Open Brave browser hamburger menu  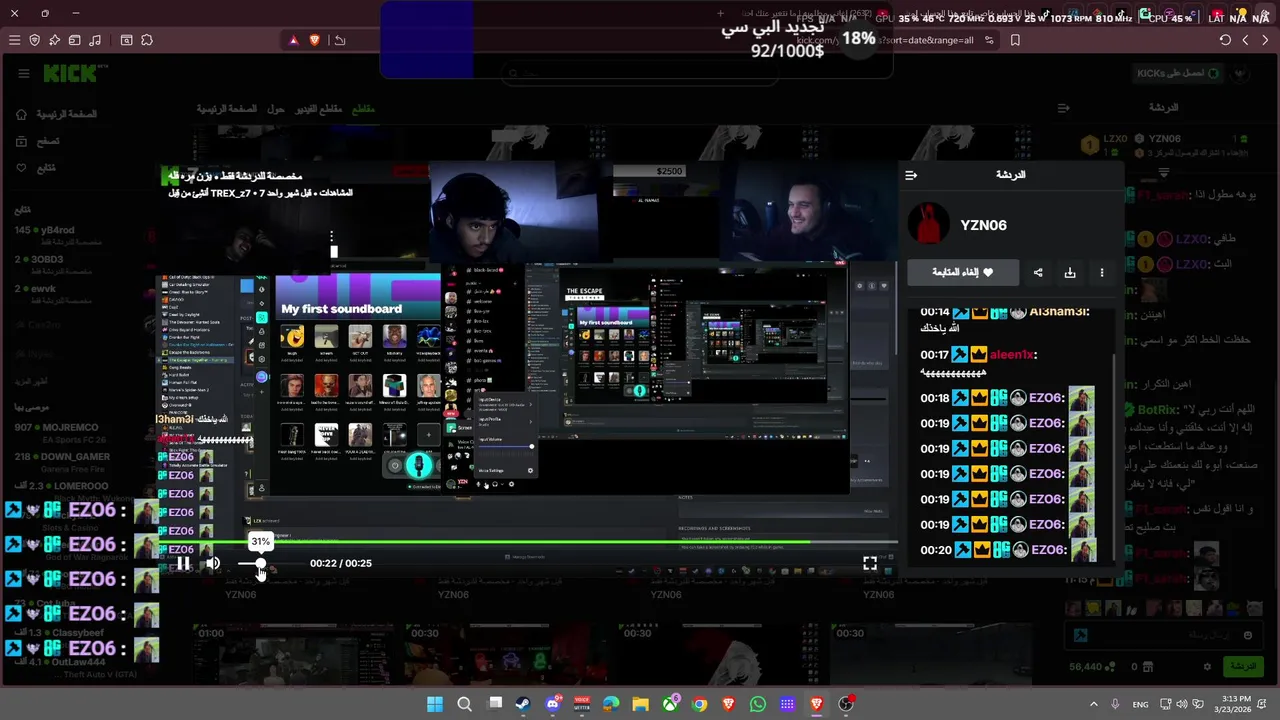coord(14,40)
